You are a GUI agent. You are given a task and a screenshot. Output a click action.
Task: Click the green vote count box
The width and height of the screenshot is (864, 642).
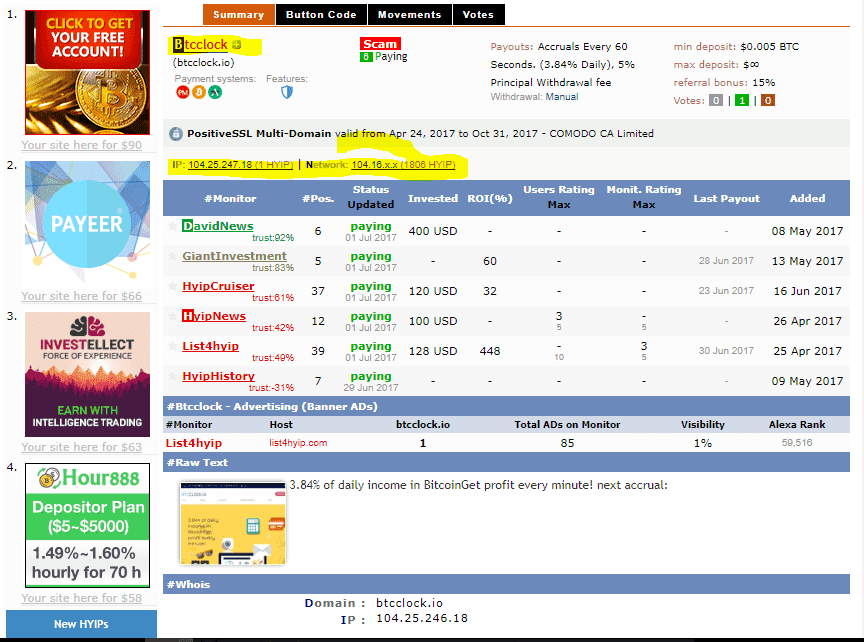pos(742,100)
